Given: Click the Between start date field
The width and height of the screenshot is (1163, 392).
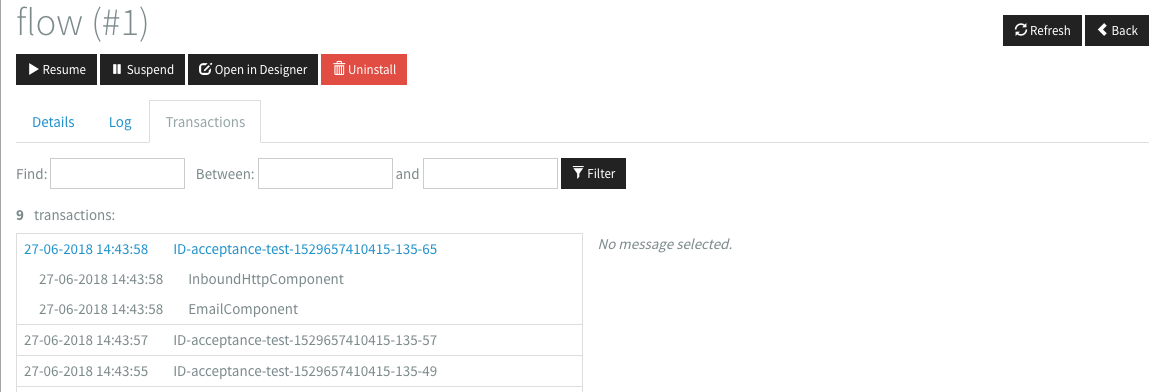Looking at the screenshot, I should point(325,173).
